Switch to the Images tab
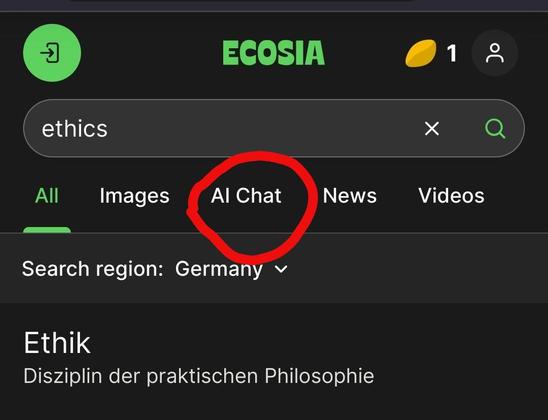548x420 pixels. (x=135, y=196)
